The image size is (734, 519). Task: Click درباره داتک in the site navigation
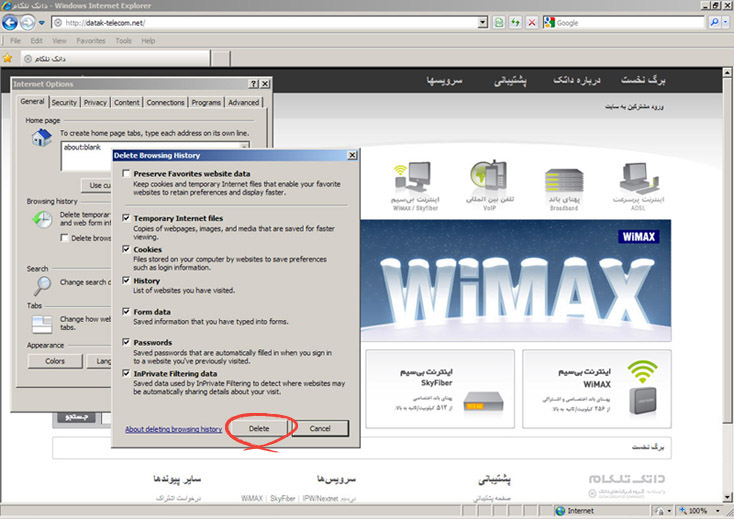coord(577,80)
